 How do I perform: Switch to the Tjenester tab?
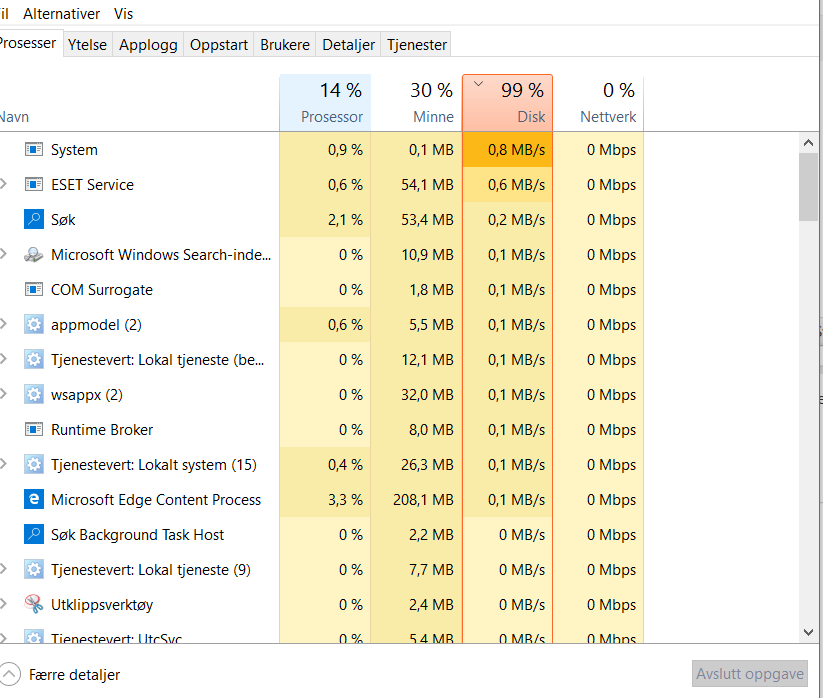417,45
